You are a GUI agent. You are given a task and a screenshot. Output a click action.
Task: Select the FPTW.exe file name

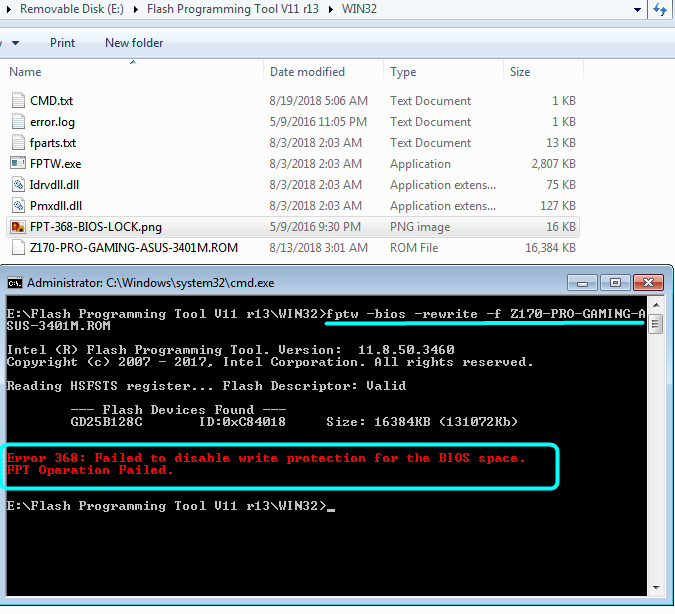tap(56, 164)
